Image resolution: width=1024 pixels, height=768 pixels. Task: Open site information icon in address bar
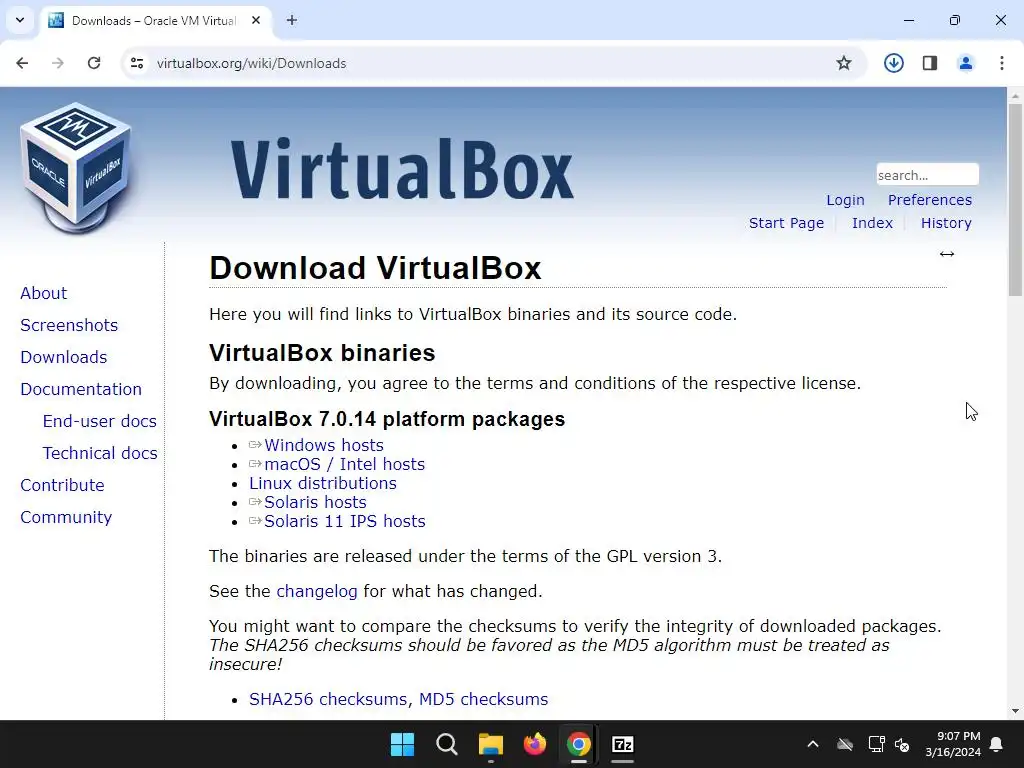pyautogui.click(x=137, y=63)
